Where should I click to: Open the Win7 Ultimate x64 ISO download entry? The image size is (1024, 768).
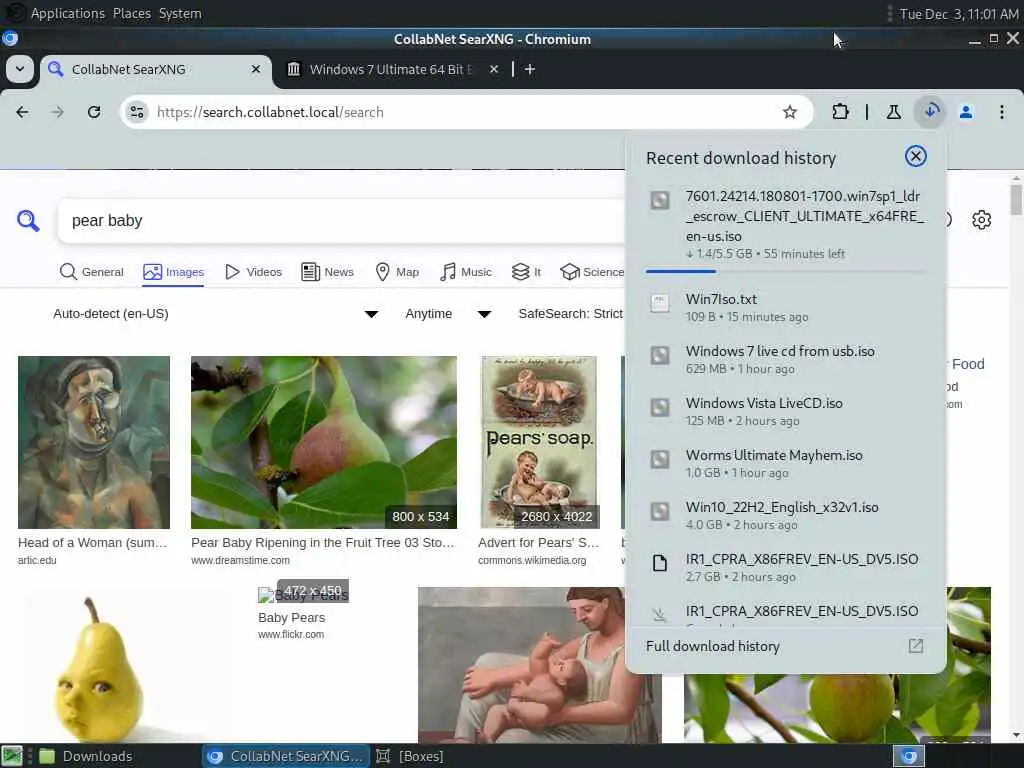point(786,224)
